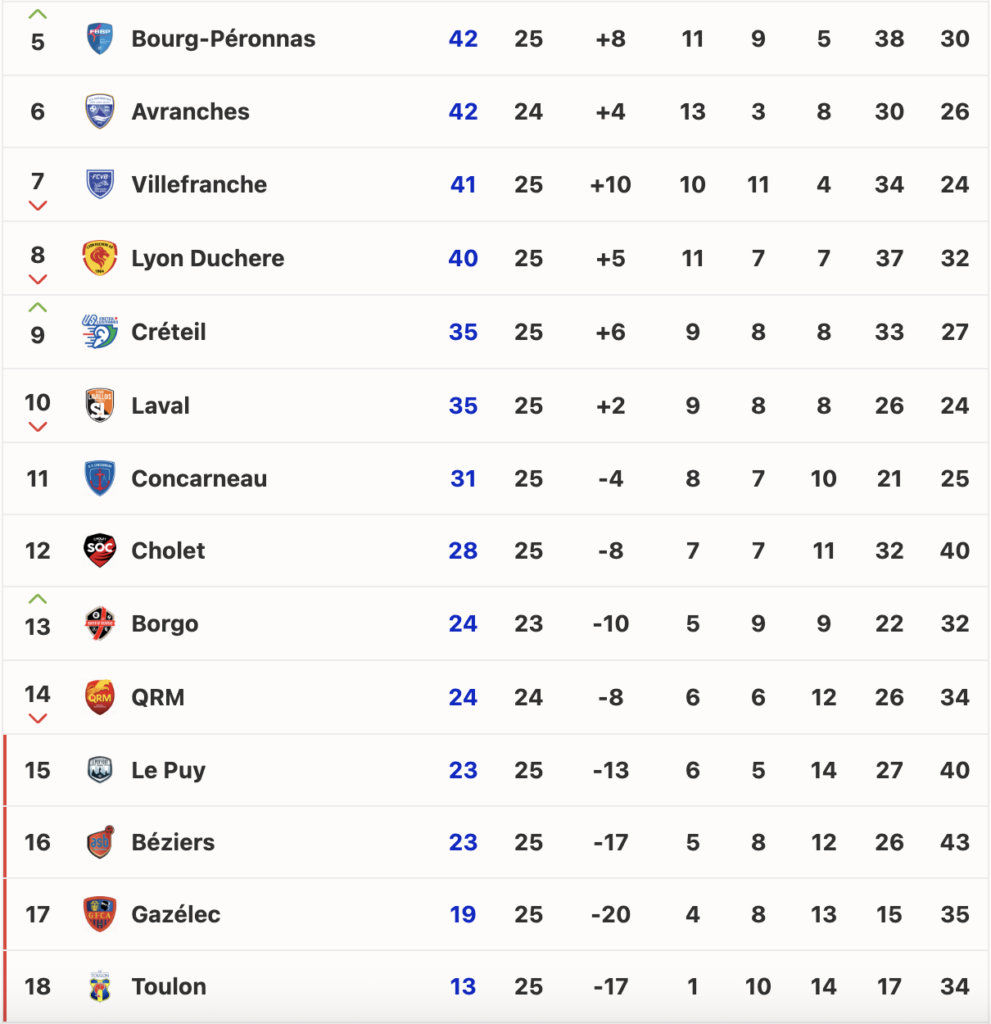Click the Cholet SOC logo icon
This screenshot has height=1024, width=991.
[100, 550]
